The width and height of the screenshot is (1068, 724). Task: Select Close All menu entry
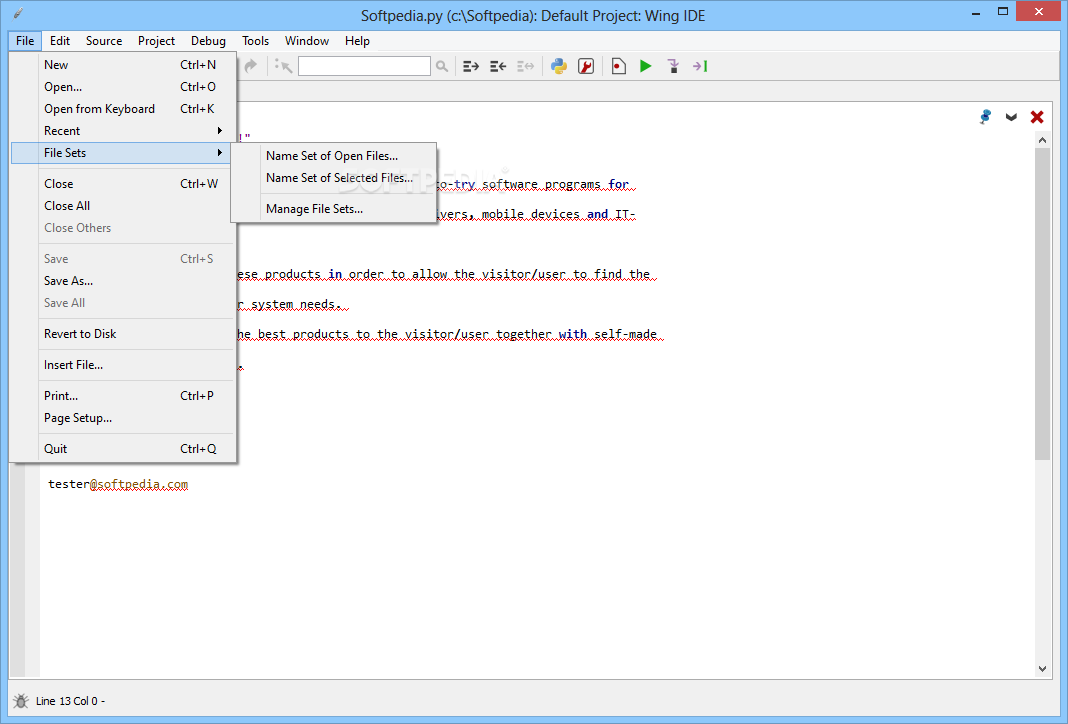coord(123,206)
